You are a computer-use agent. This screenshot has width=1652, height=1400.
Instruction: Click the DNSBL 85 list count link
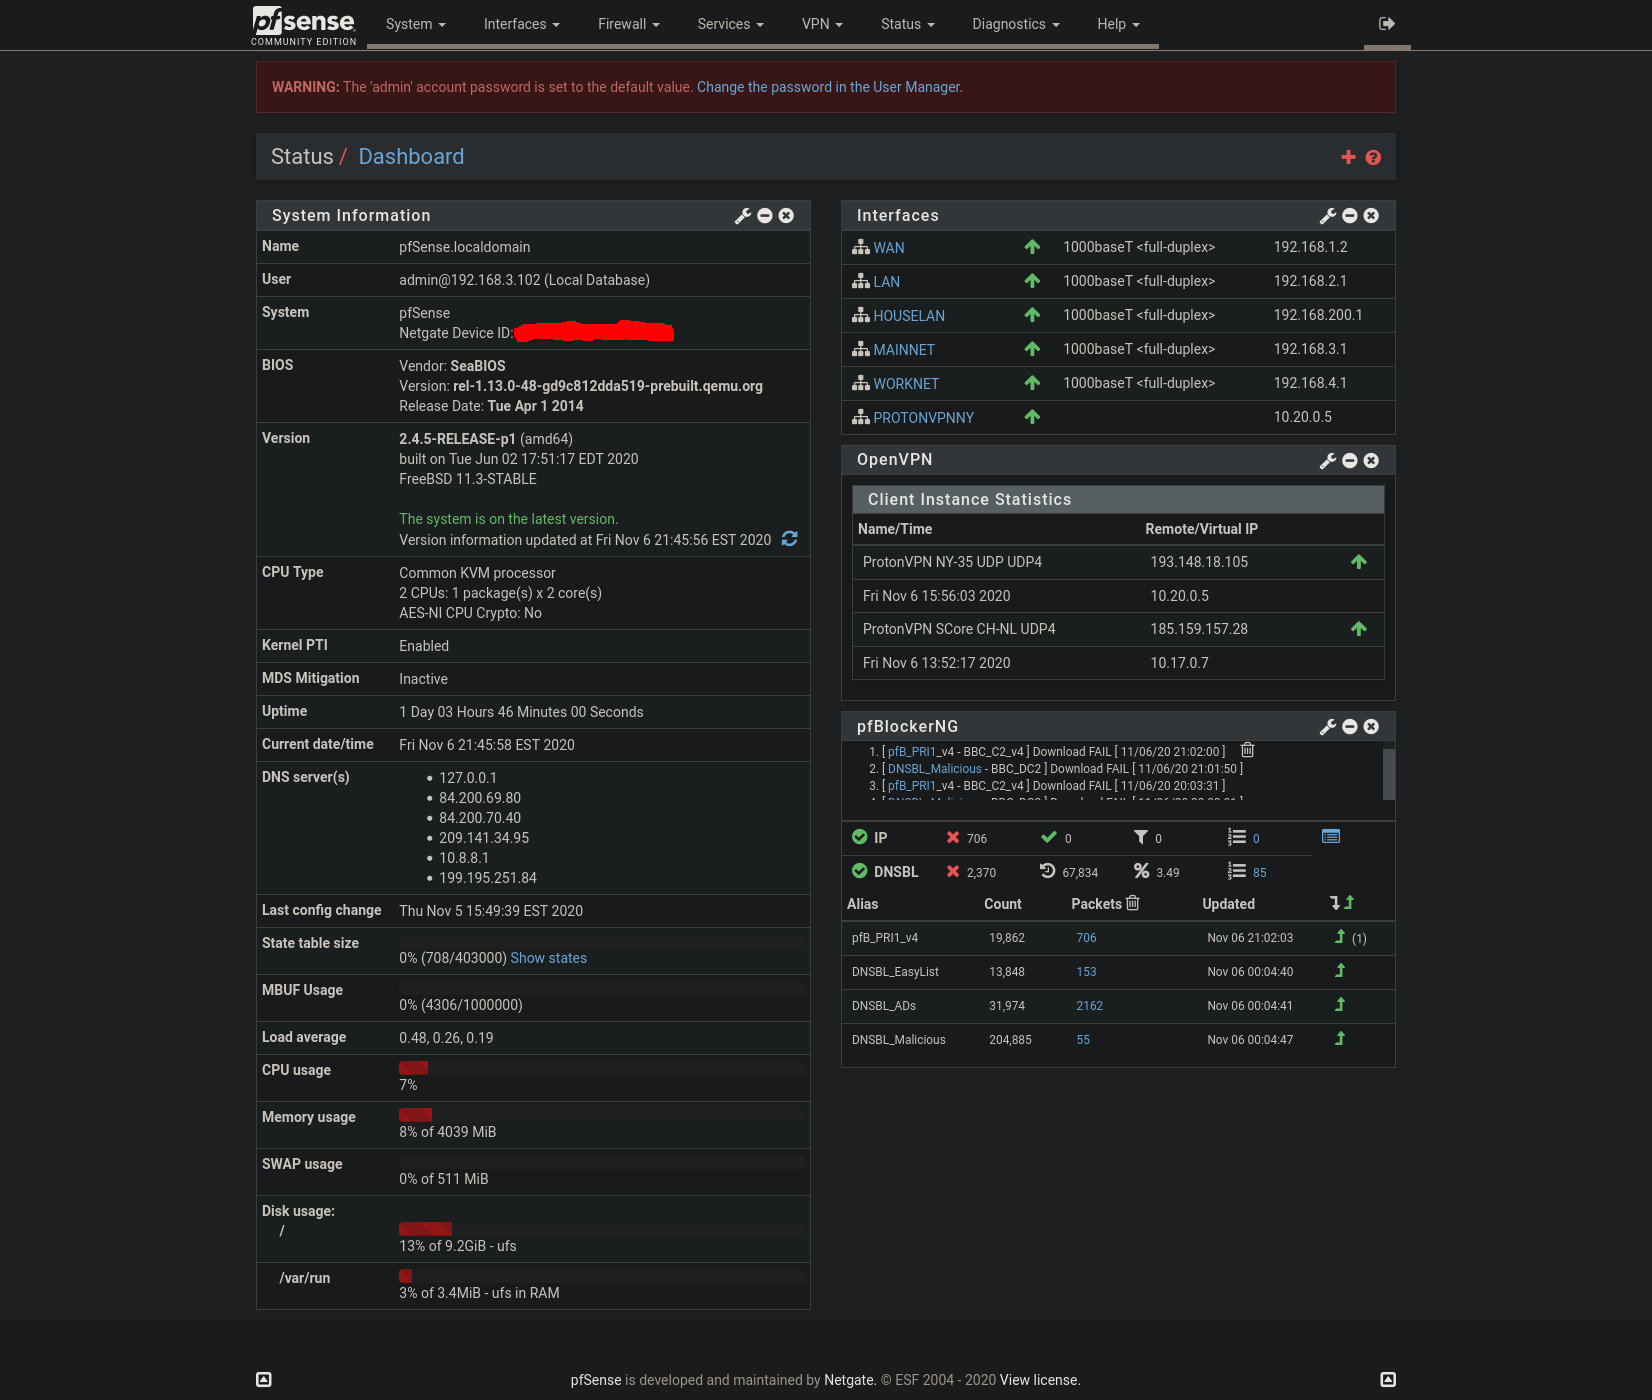[x=1260, y=873]
